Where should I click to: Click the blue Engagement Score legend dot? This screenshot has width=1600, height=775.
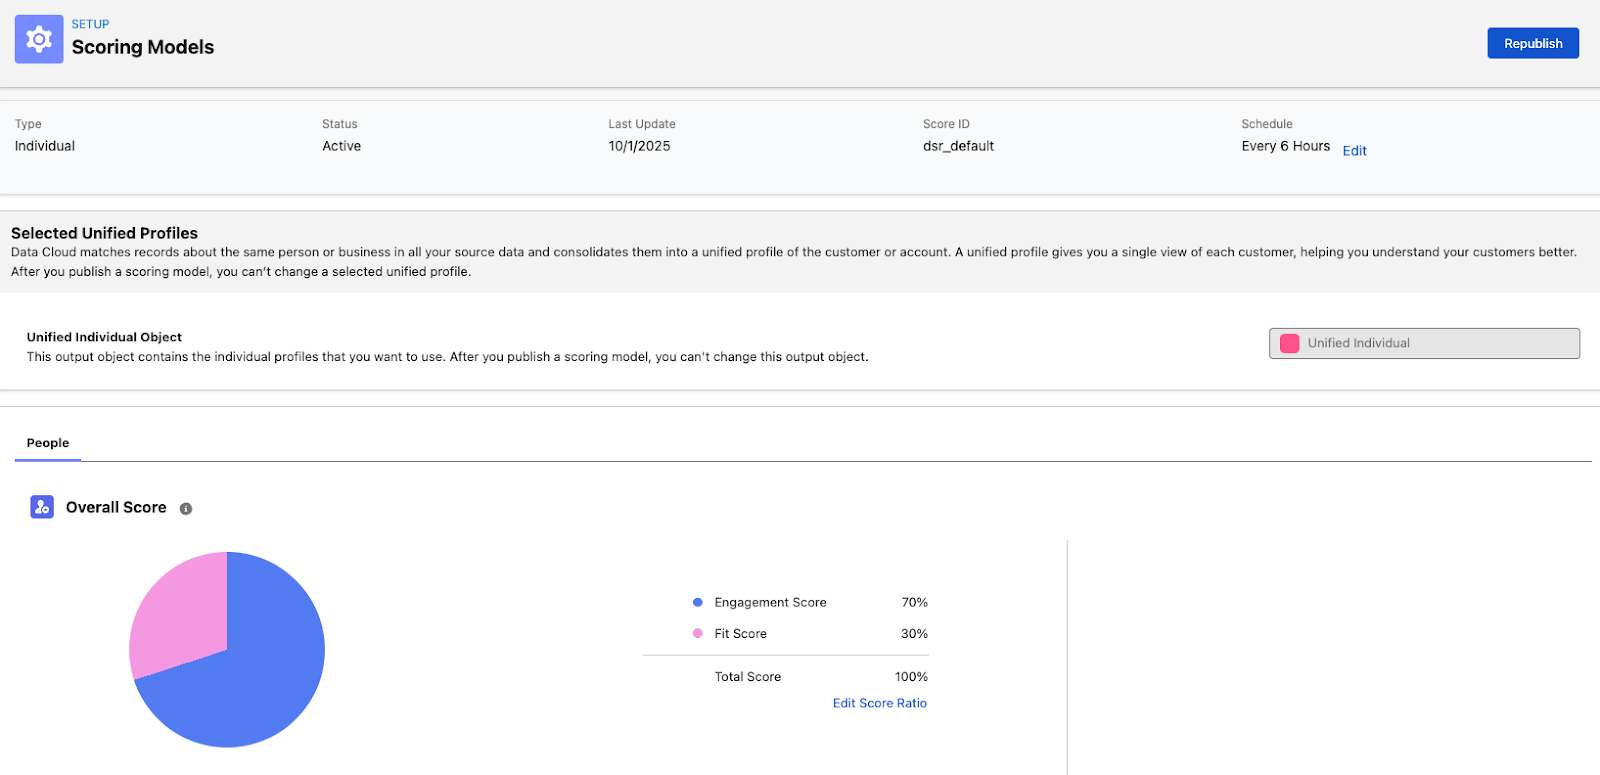click(x=698, y=602)
